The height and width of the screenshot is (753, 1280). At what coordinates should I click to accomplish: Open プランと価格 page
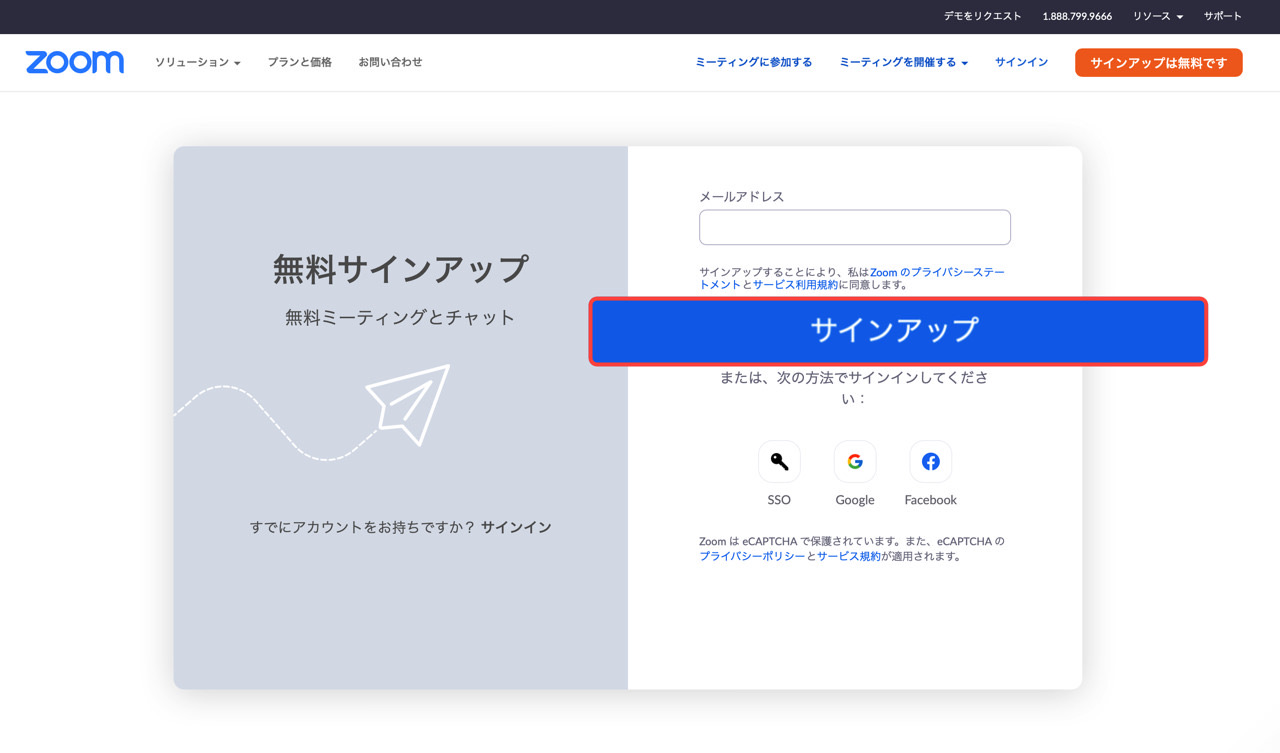299,62
